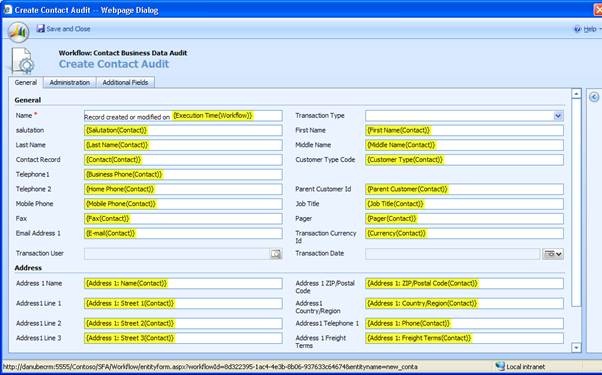The width and height of the screenshot is (602, 375).
Task: Click the Mobile Phone input field
Action: pos(183,204)
